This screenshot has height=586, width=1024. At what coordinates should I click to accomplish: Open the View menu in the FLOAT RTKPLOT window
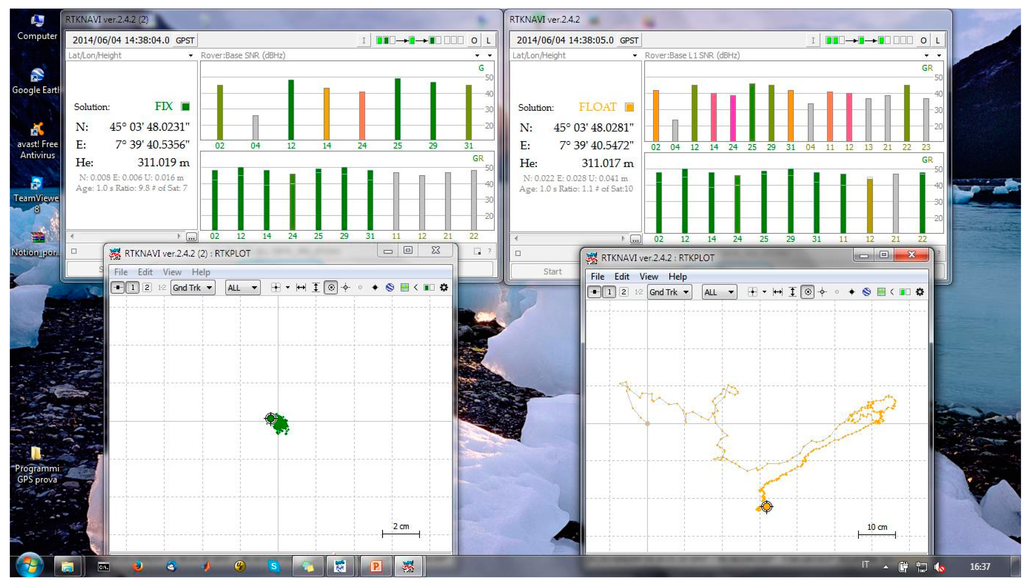[649, 277]
